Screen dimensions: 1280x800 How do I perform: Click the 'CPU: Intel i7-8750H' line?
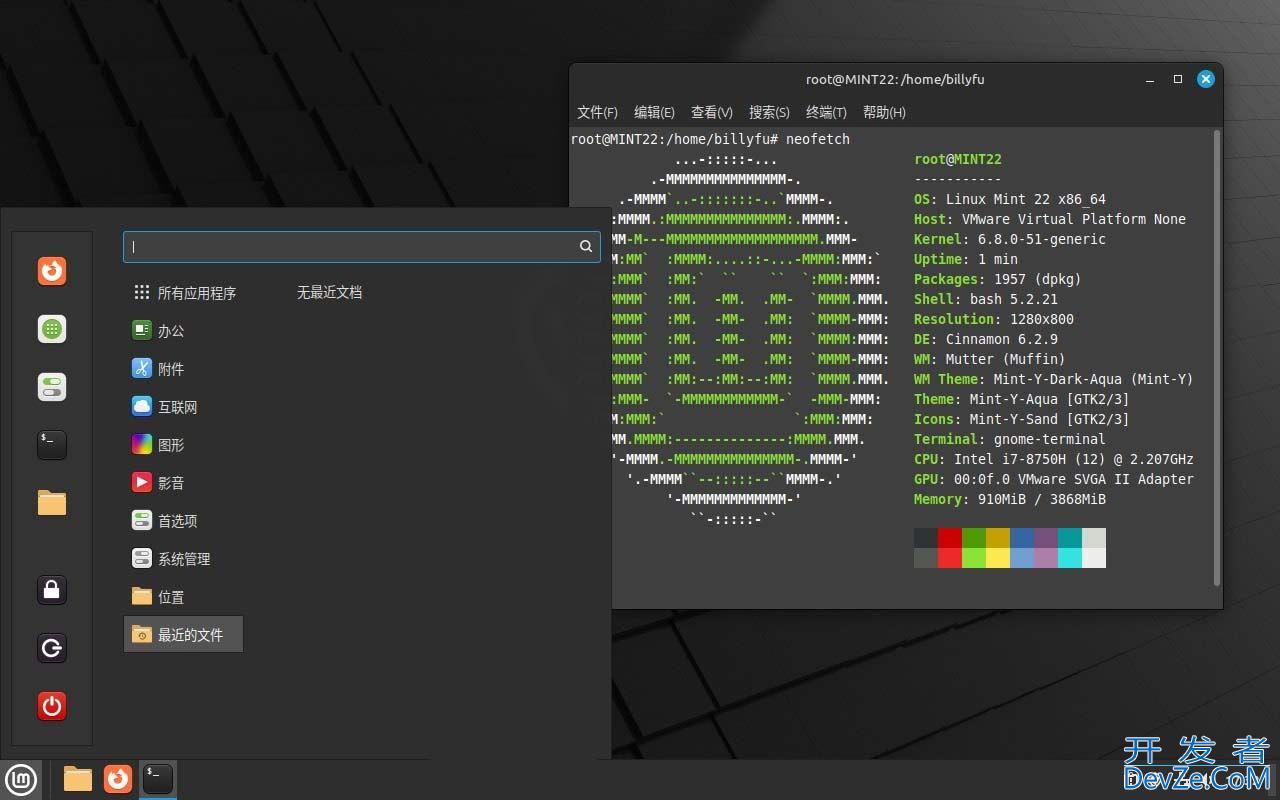[x=1054, y=459]
